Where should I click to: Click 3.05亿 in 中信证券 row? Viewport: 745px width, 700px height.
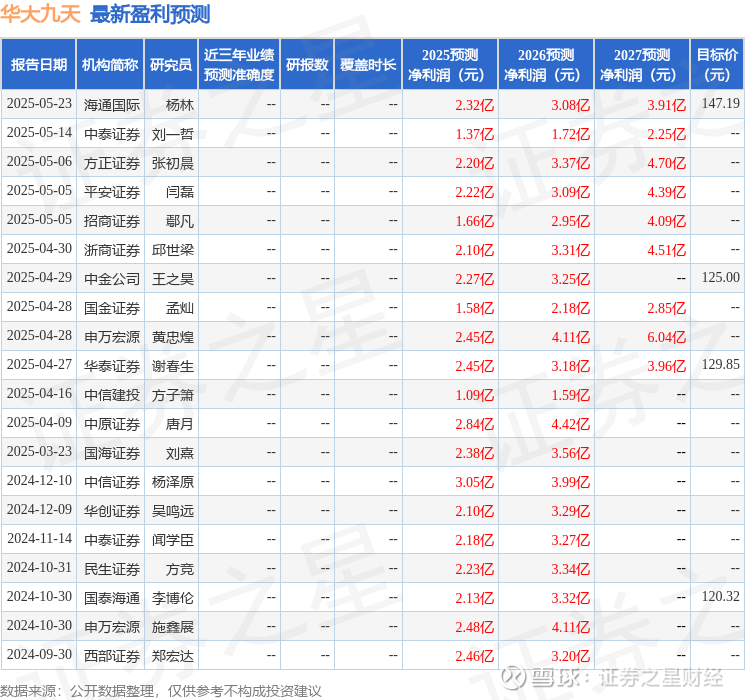coord(474,482)
